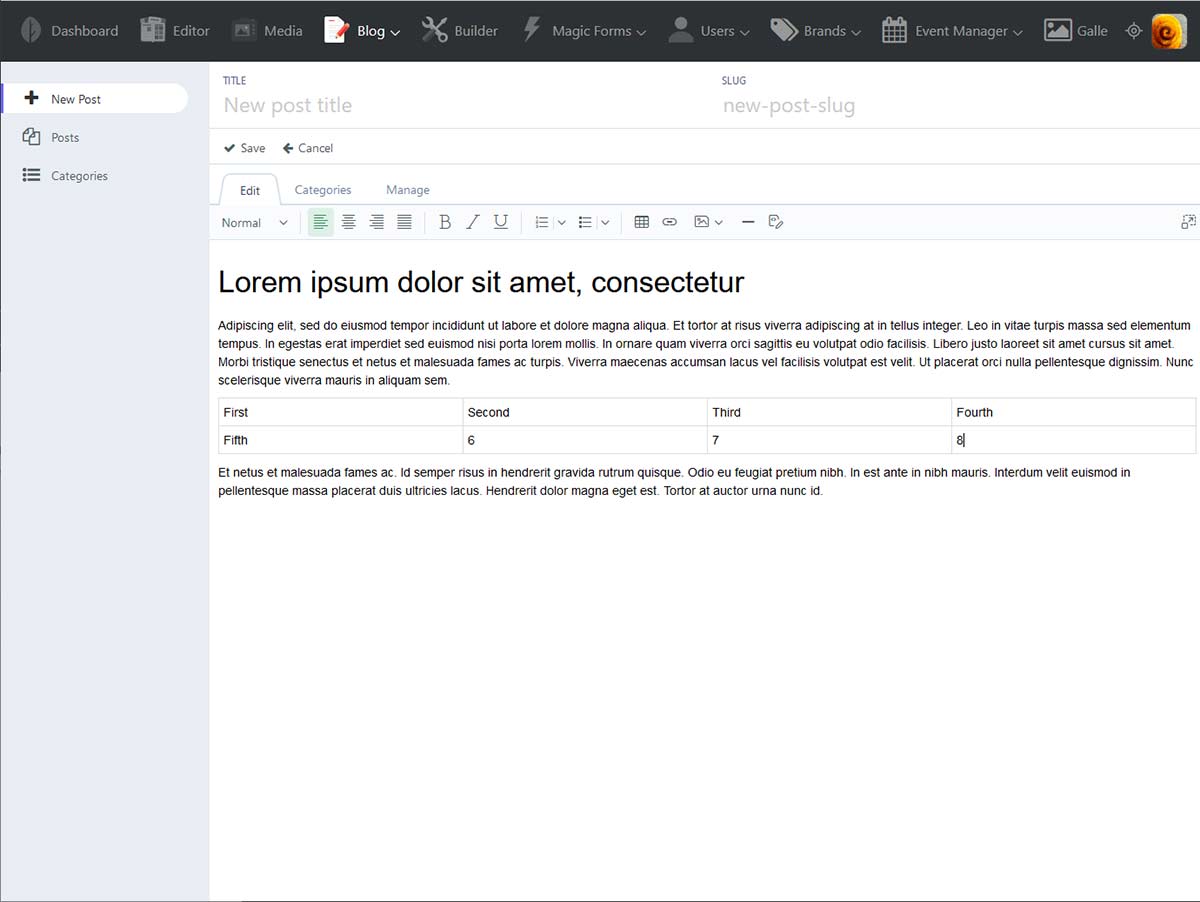Image resolution: width=1200 pixels, height=902 pixels.
Task: Open numbered list options arrow
Action: pyautogui.click(x=561, y=223)
